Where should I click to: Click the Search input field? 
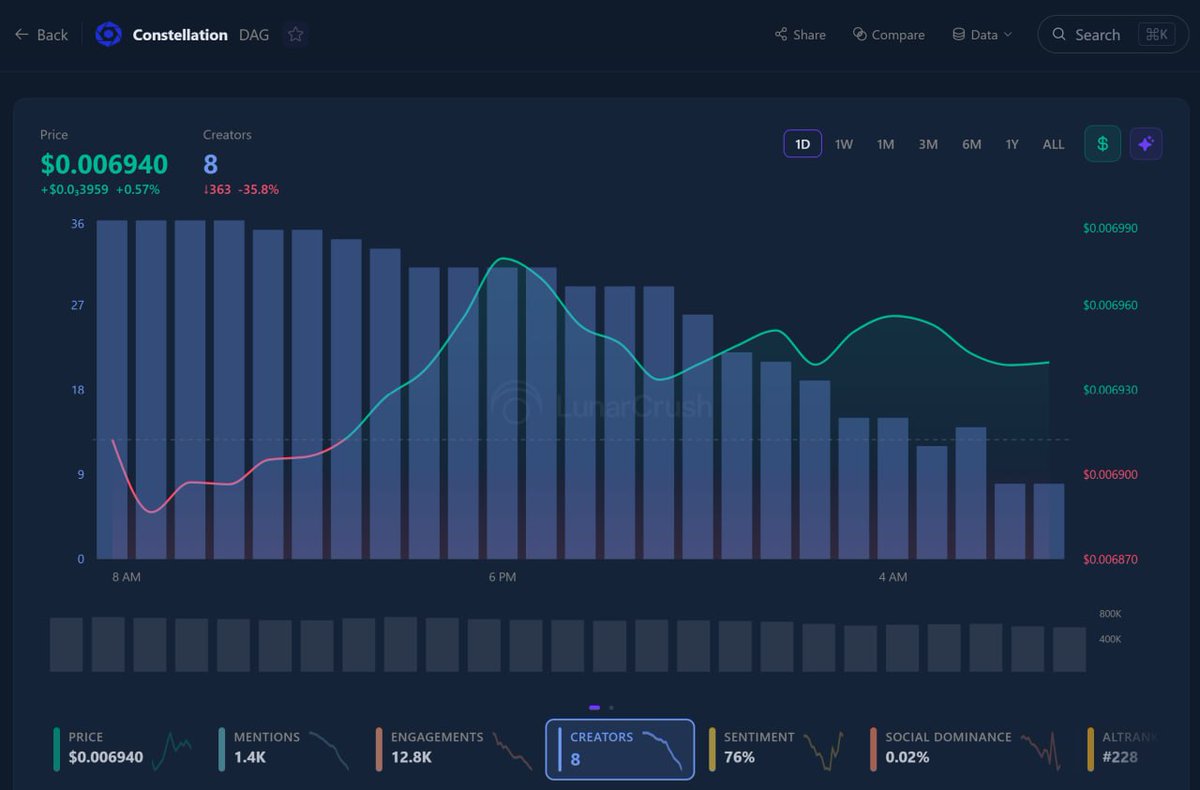point(1113,34)
